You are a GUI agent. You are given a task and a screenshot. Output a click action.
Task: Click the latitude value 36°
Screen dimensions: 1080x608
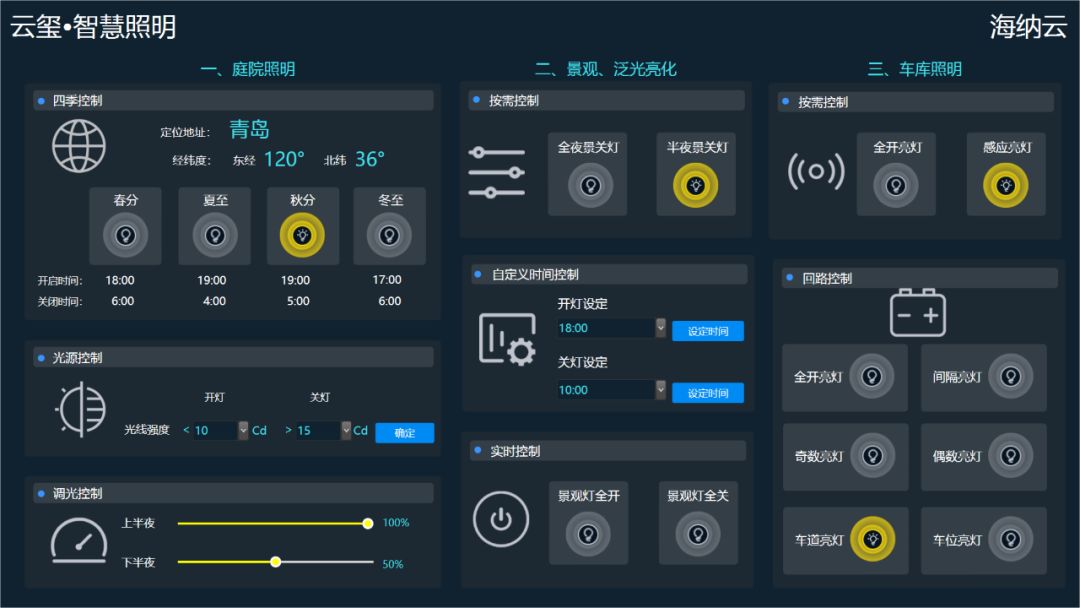click(x=370, y=159)
